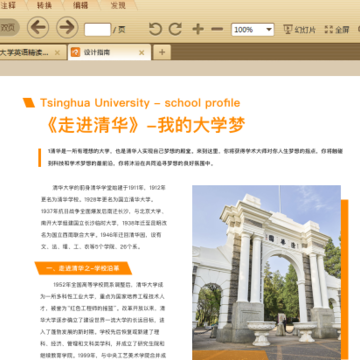This screenshot has width=360, height=360.
Task: Select the 设计指南 document tab
Action: click(109, 52)
